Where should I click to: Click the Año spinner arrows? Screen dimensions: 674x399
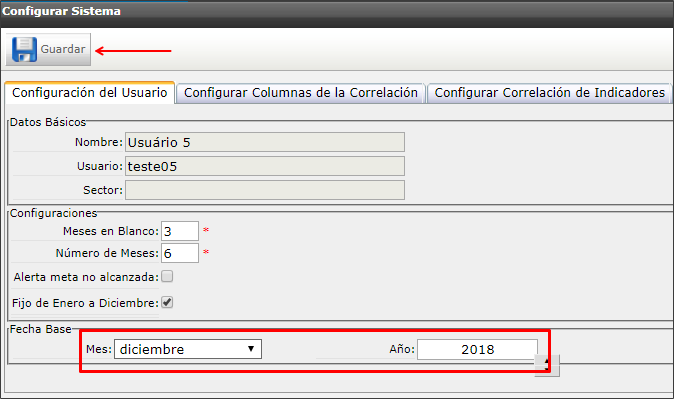tap(547, 365)
